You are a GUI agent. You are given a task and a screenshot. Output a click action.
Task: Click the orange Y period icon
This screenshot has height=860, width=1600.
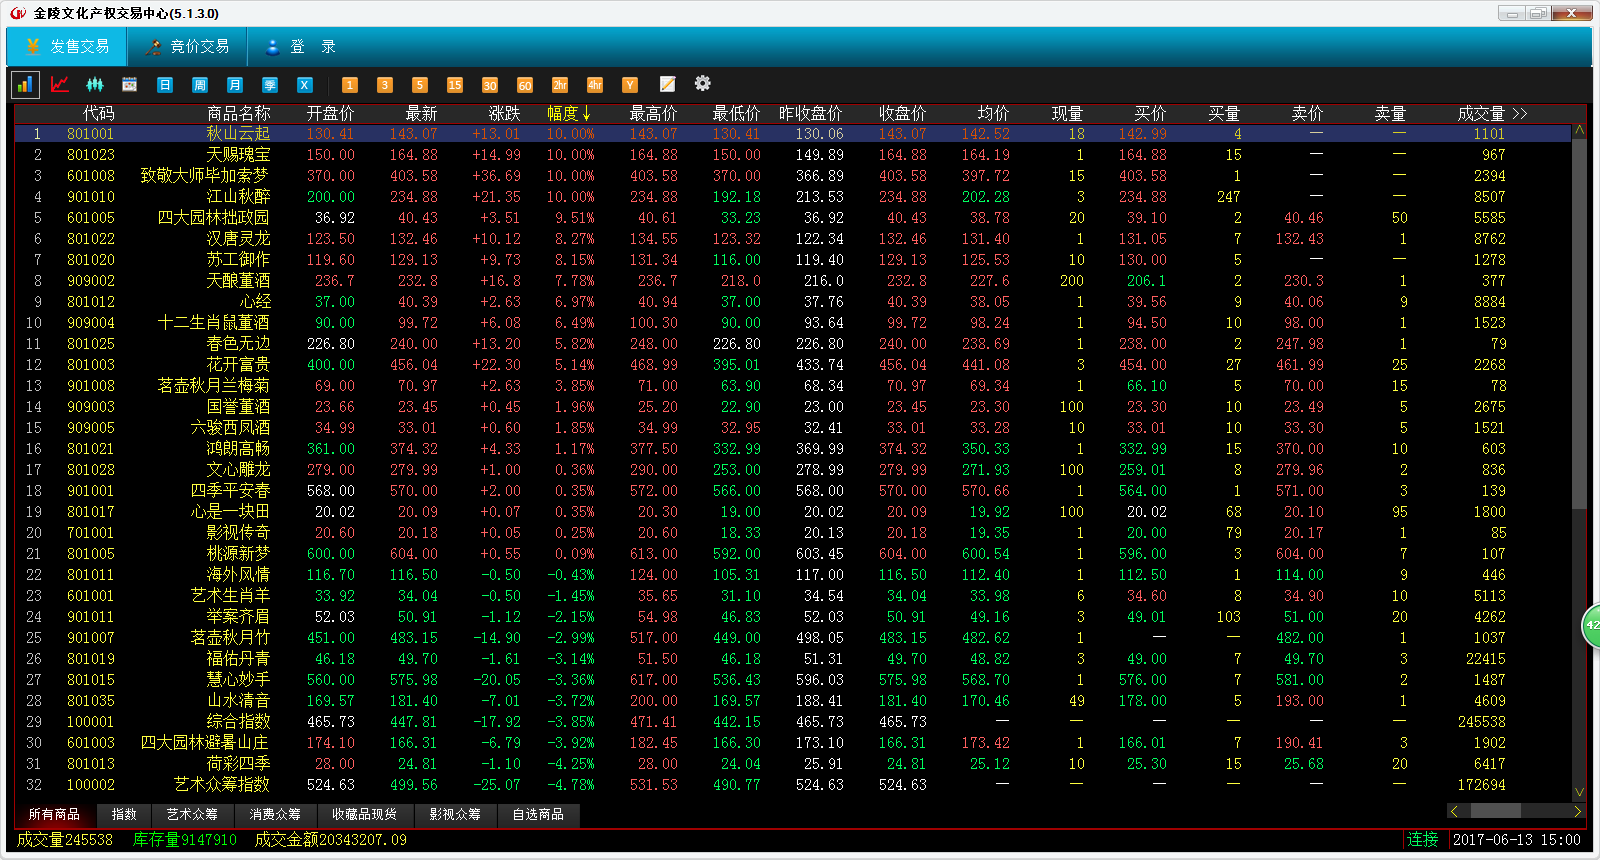(x=630, y=85)
